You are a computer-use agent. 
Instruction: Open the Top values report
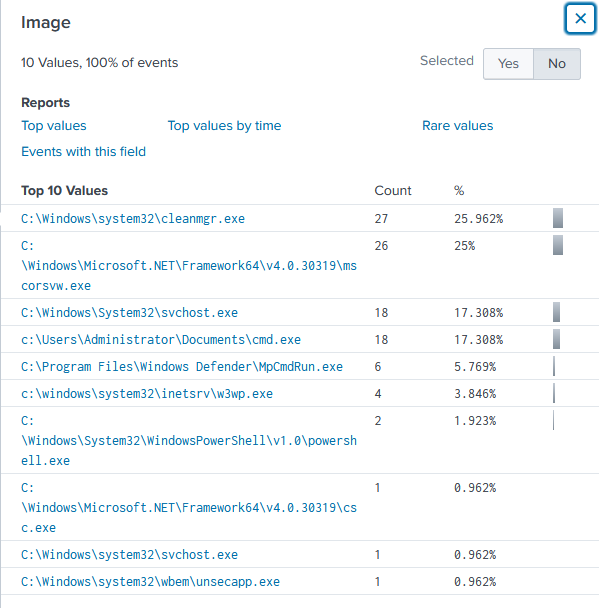tap(54, 126)
